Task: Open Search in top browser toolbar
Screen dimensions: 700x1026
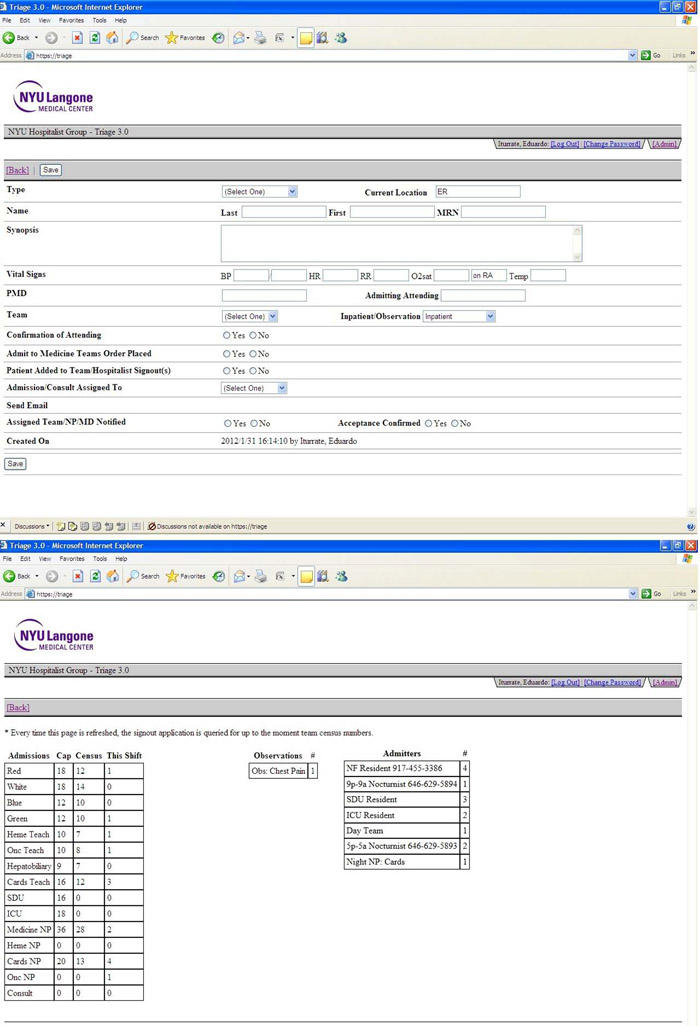Action: tap(143, 38)
